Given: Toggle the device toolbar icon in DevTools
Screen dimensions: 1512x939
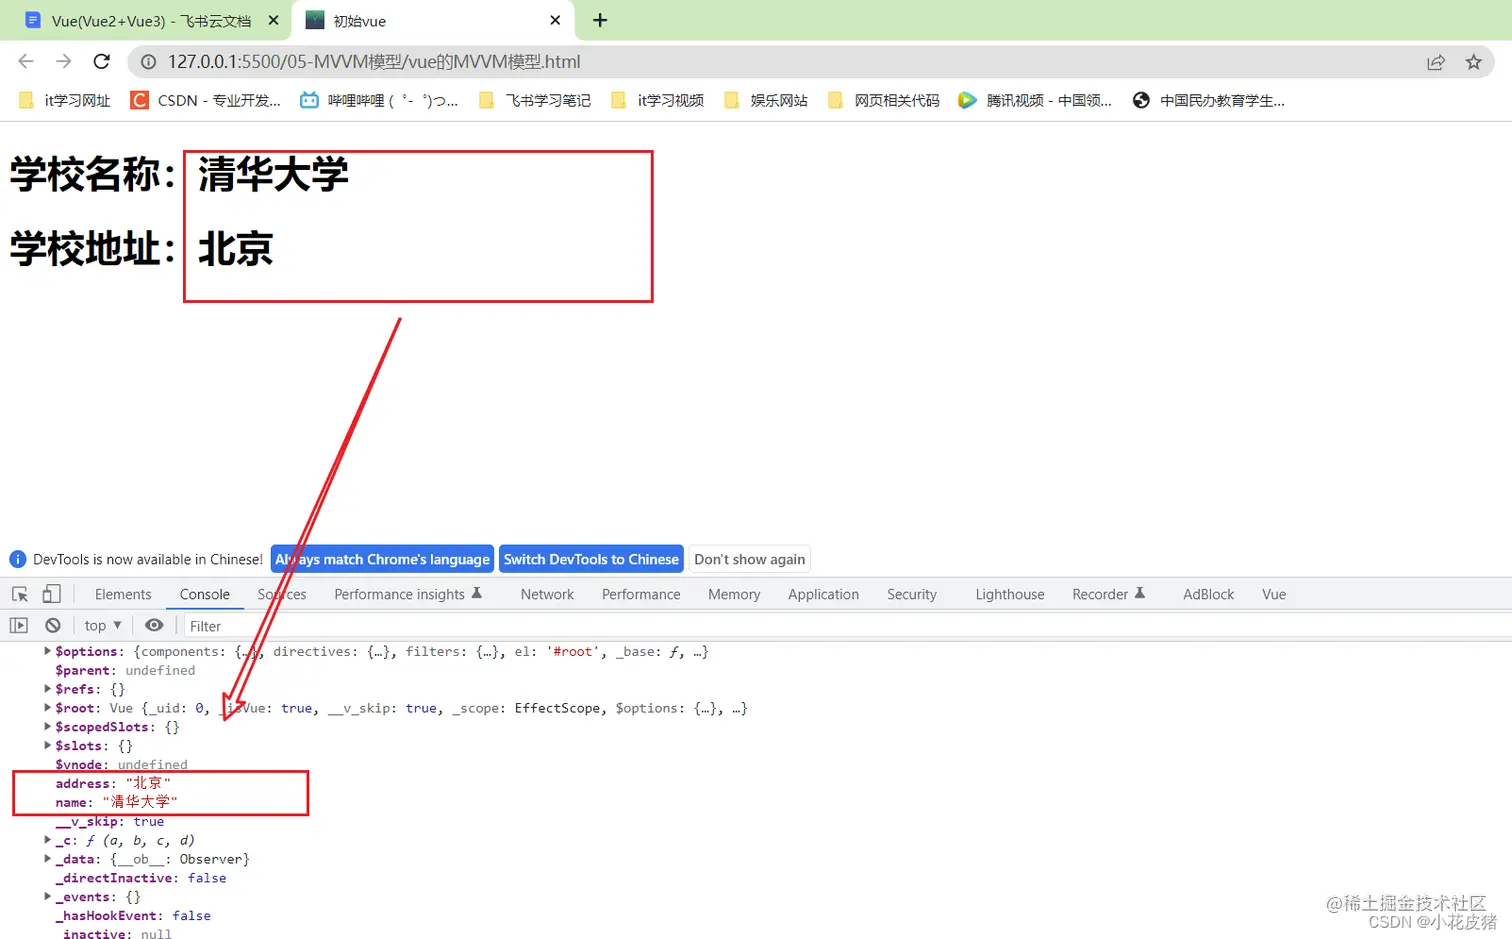Looking at the screenshot, I should [51, 594].
